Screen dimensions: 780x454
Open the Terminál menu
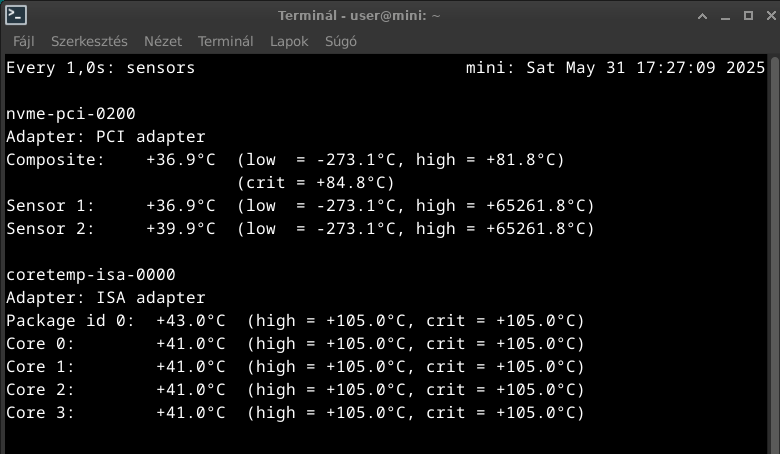[225, 41]
